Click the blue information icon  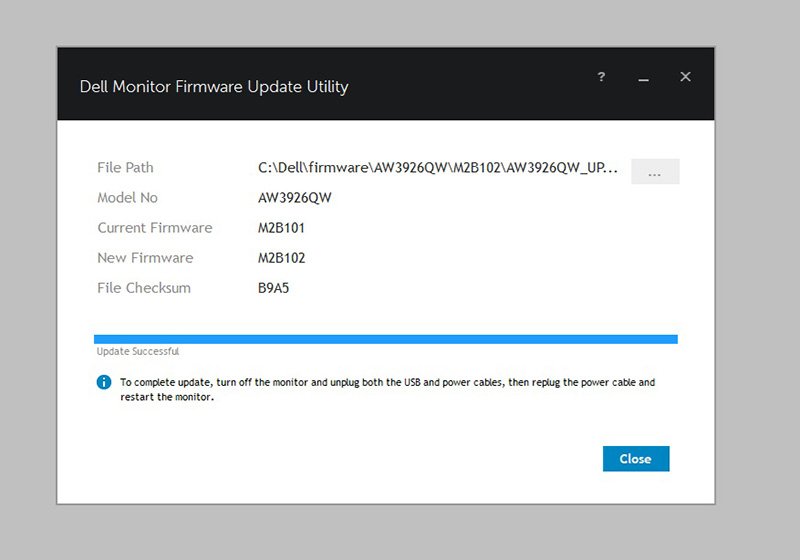104,382
